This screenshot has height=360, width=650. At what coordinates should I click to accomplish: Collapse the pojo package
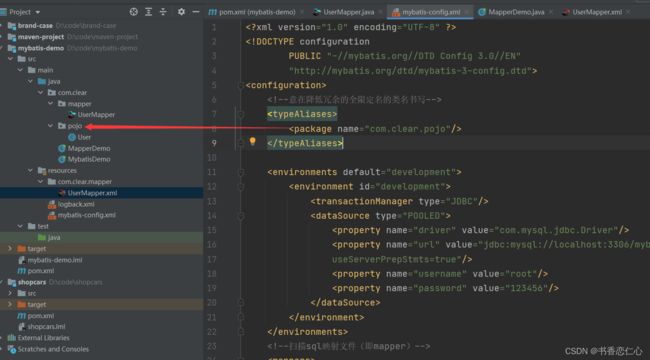click(51, 126)
